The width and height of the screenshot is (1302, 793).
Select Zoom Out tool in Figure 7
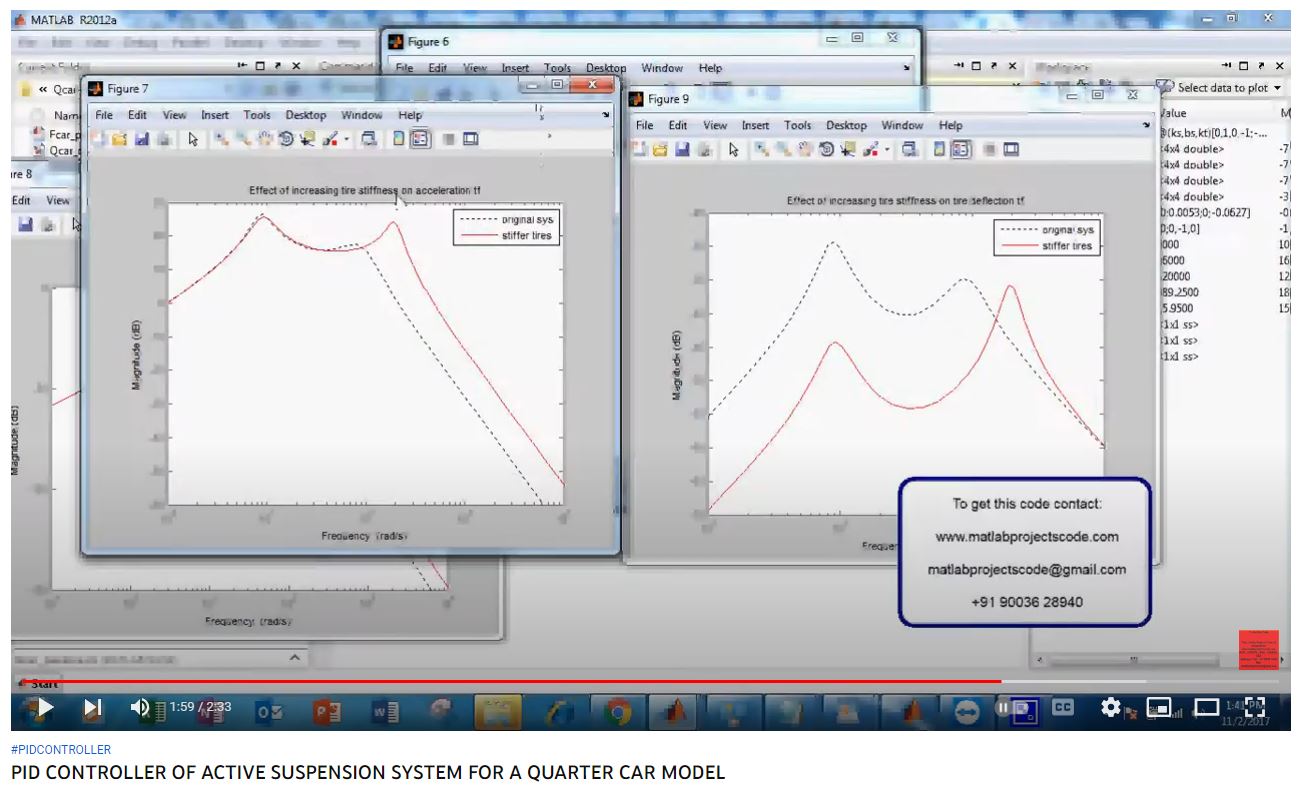[244, 140]
